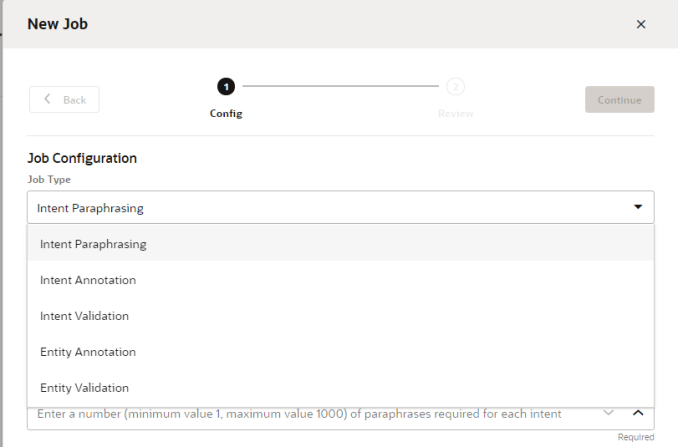Pick the Intent Validation option
The height and width of the screenshot is (447, 678).
pyautogui.click(x=85, y=316)
